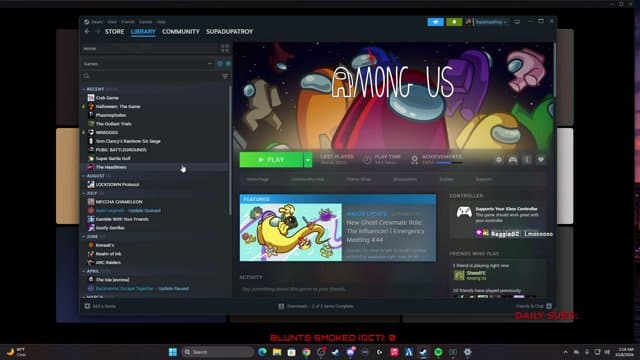This screenshot has width=640, height=360.
Task: Open the View menu
Action: click(x=112, y=22)
